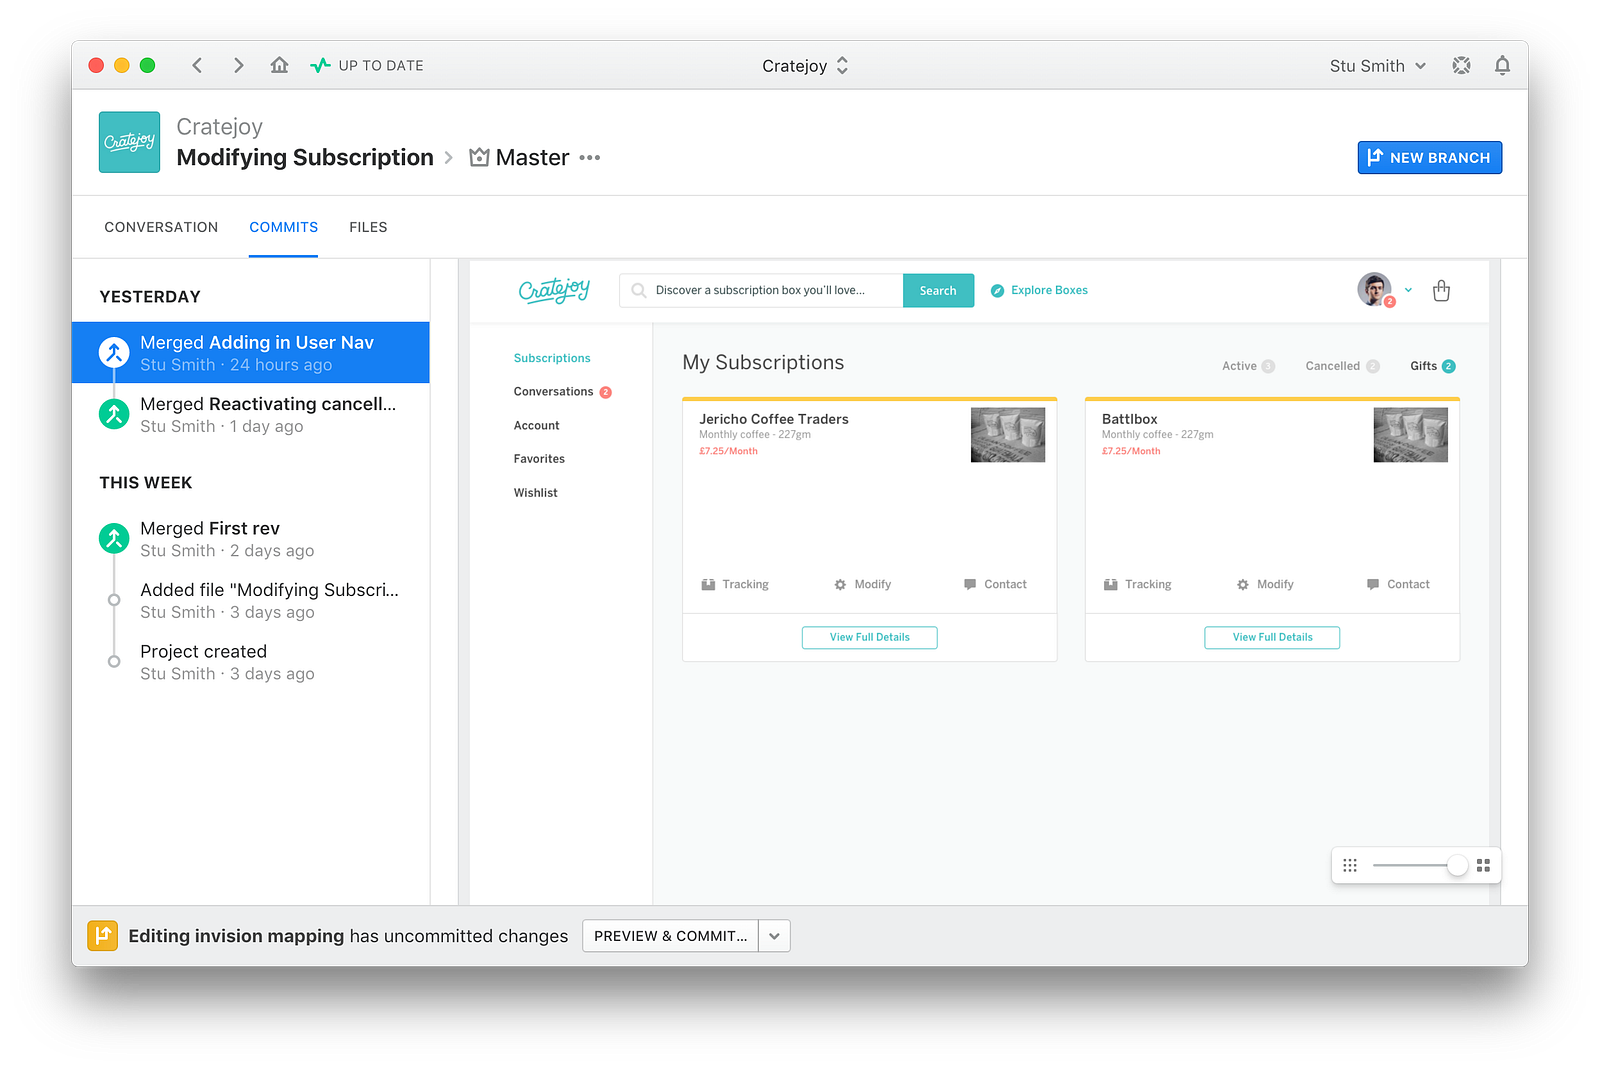The width and height of the screenshot is (1600, 1069).
Task: Click the merge icon for Adding in User Nav
Action: click(x=114, y=352)
